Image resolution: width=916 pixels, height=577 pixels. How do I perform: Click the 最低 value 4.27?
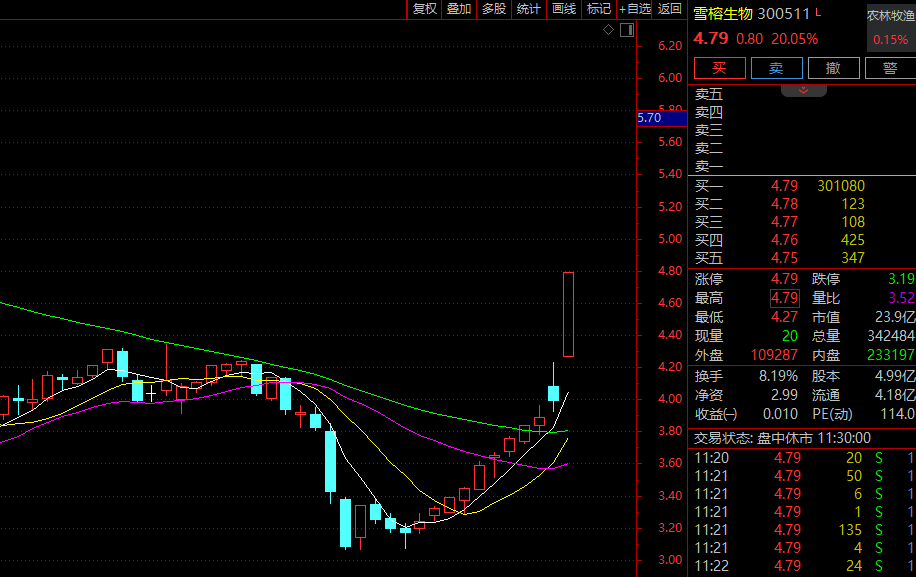tap(784, 317)
